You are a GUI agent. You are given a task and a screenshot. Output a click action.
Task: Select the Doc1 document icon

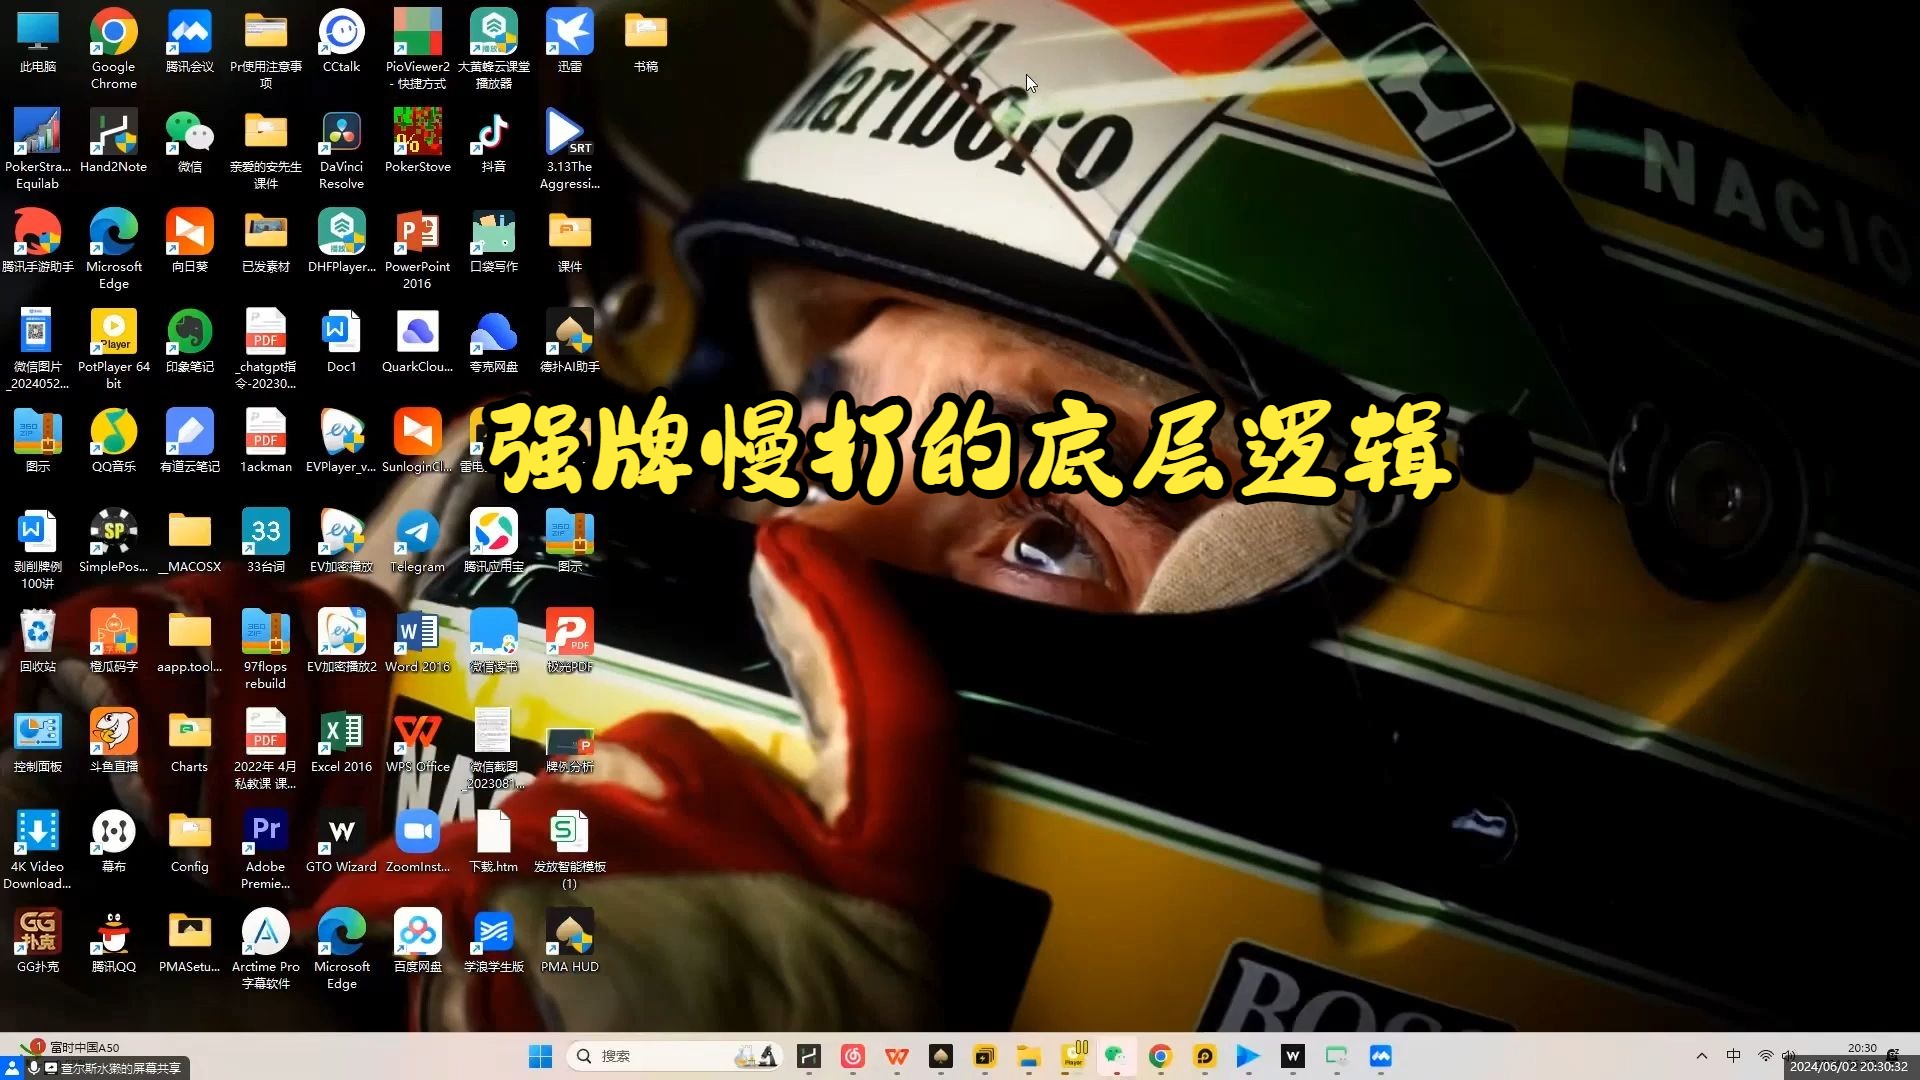(341, 342)
